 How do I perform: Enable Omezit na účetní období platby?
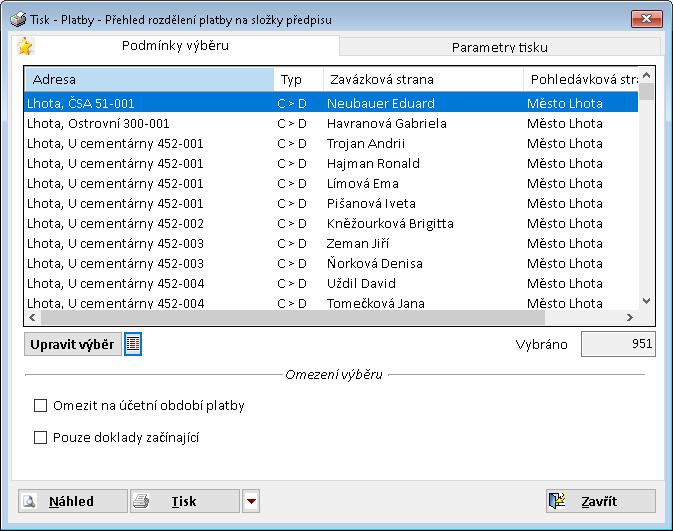[x=41, y=406]
